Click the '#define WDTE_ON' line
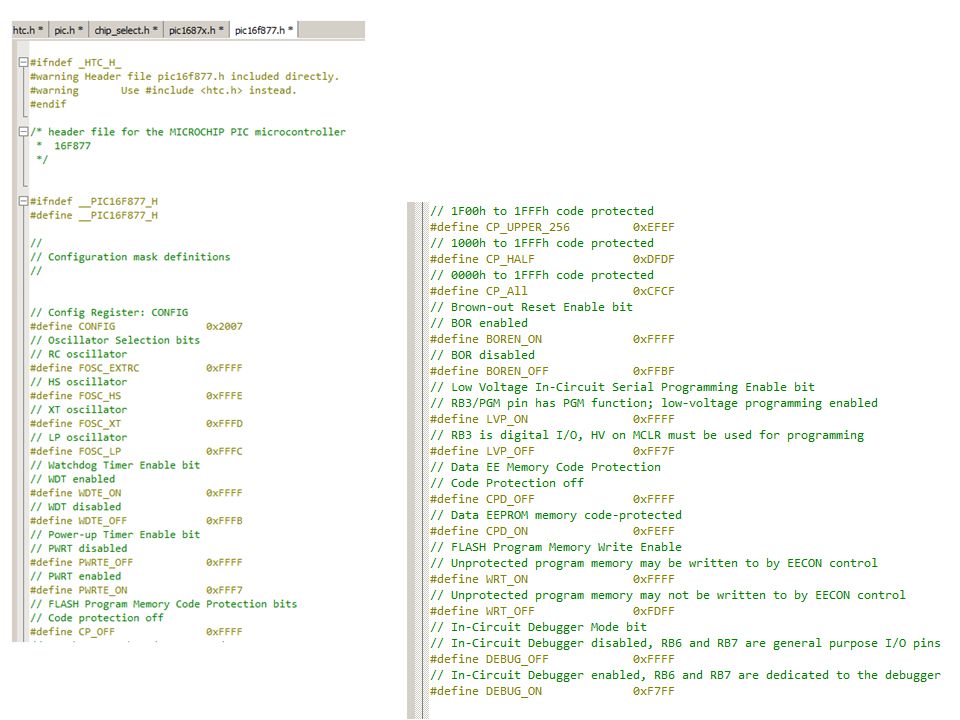 tap(136, 493)
